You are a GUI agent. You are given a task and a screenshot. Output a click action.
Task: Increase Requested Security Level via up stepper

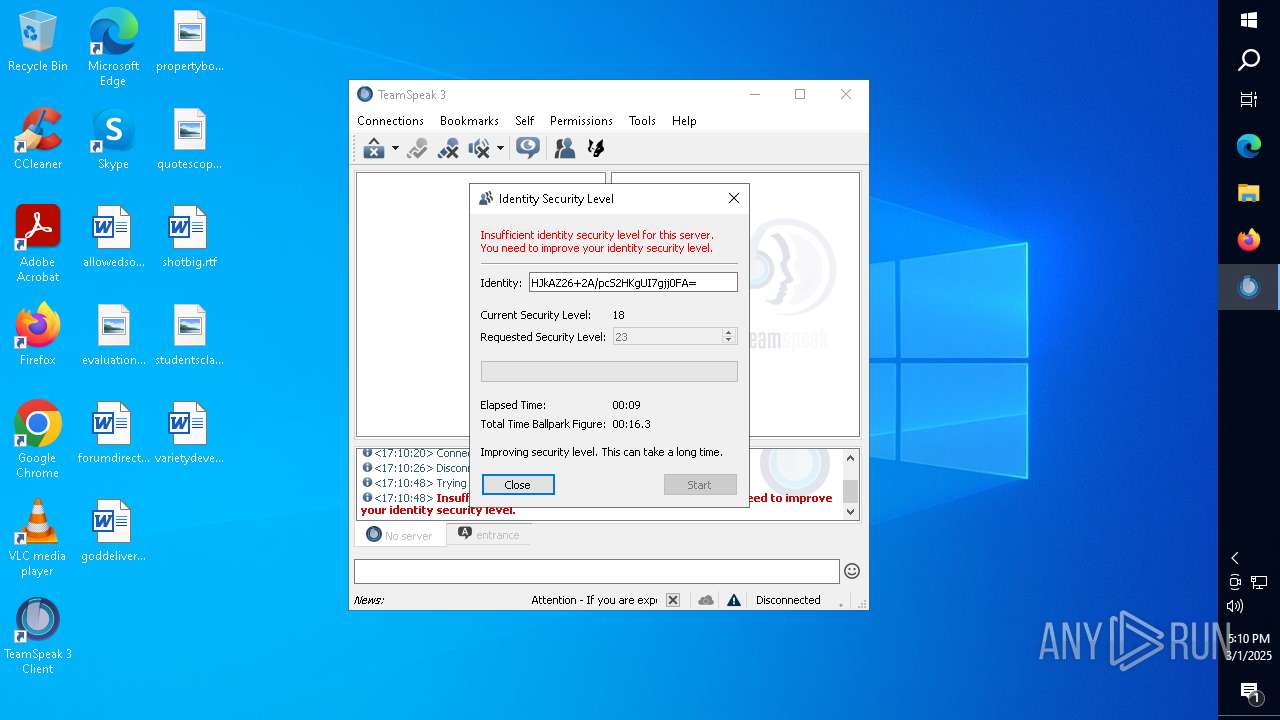[729, 333]
